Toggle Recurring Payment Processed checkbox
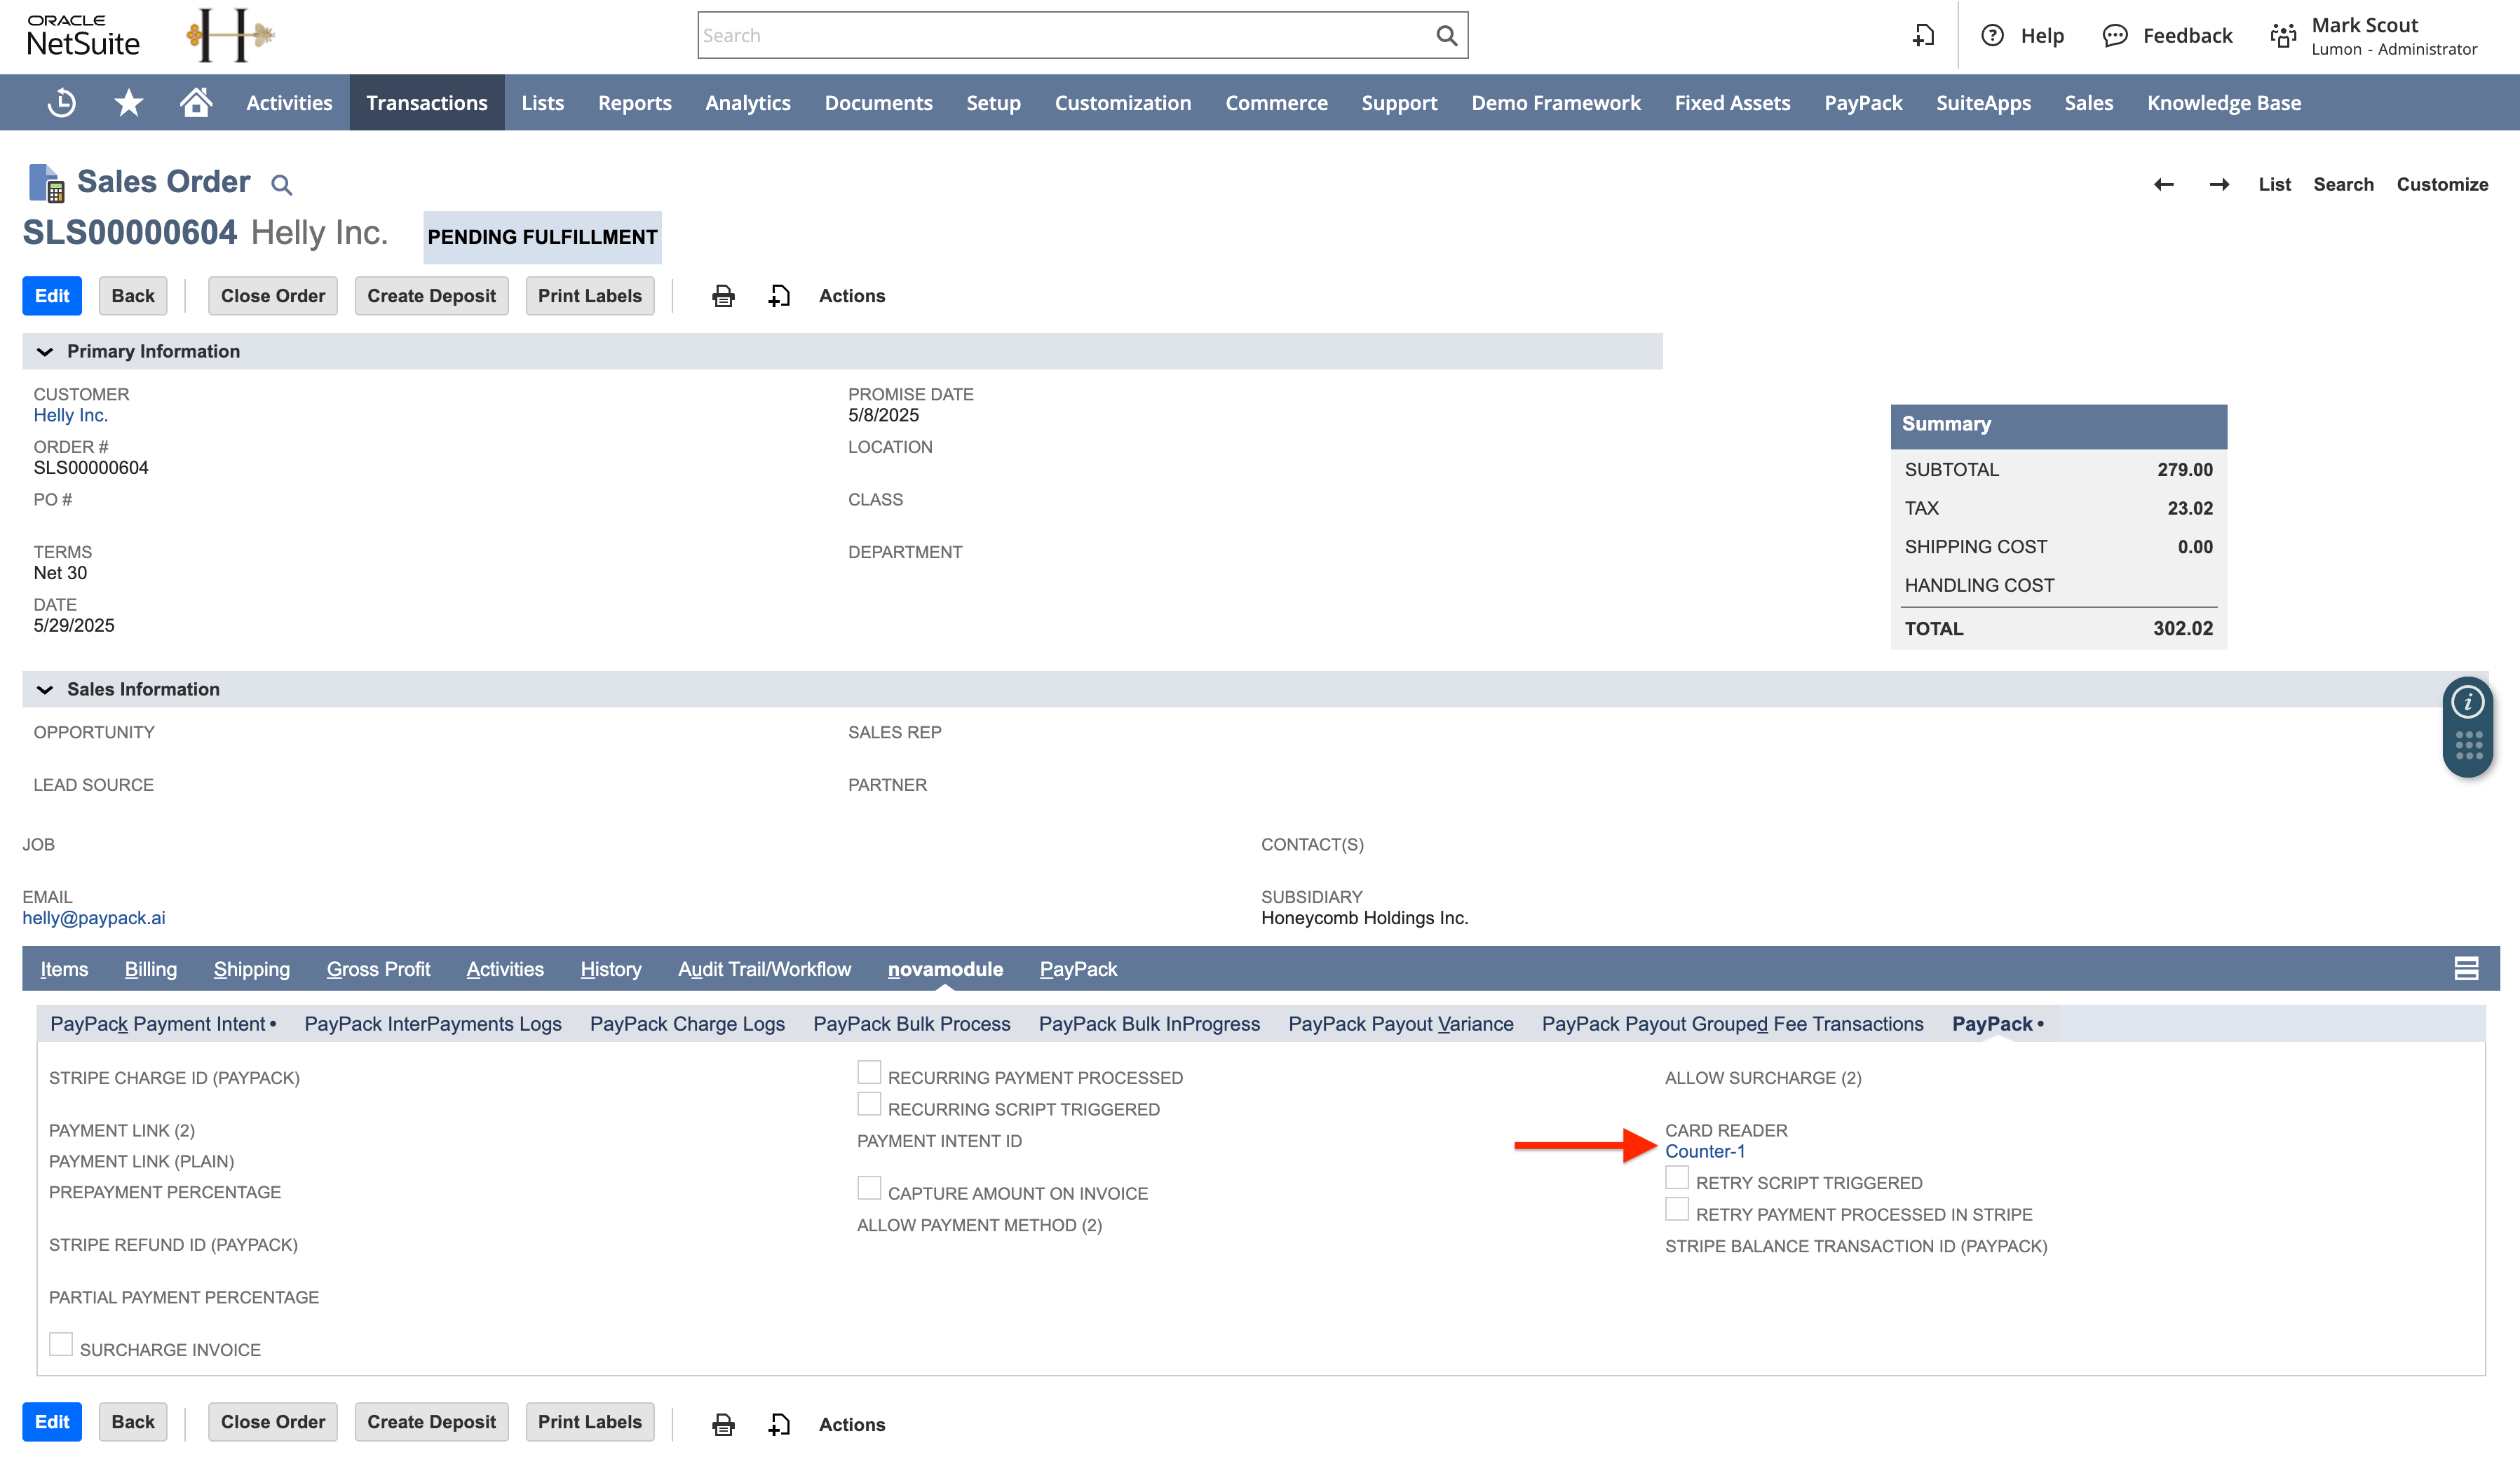Image resolution: width=2520 pixels, height=1464 pixels. 869,1073
